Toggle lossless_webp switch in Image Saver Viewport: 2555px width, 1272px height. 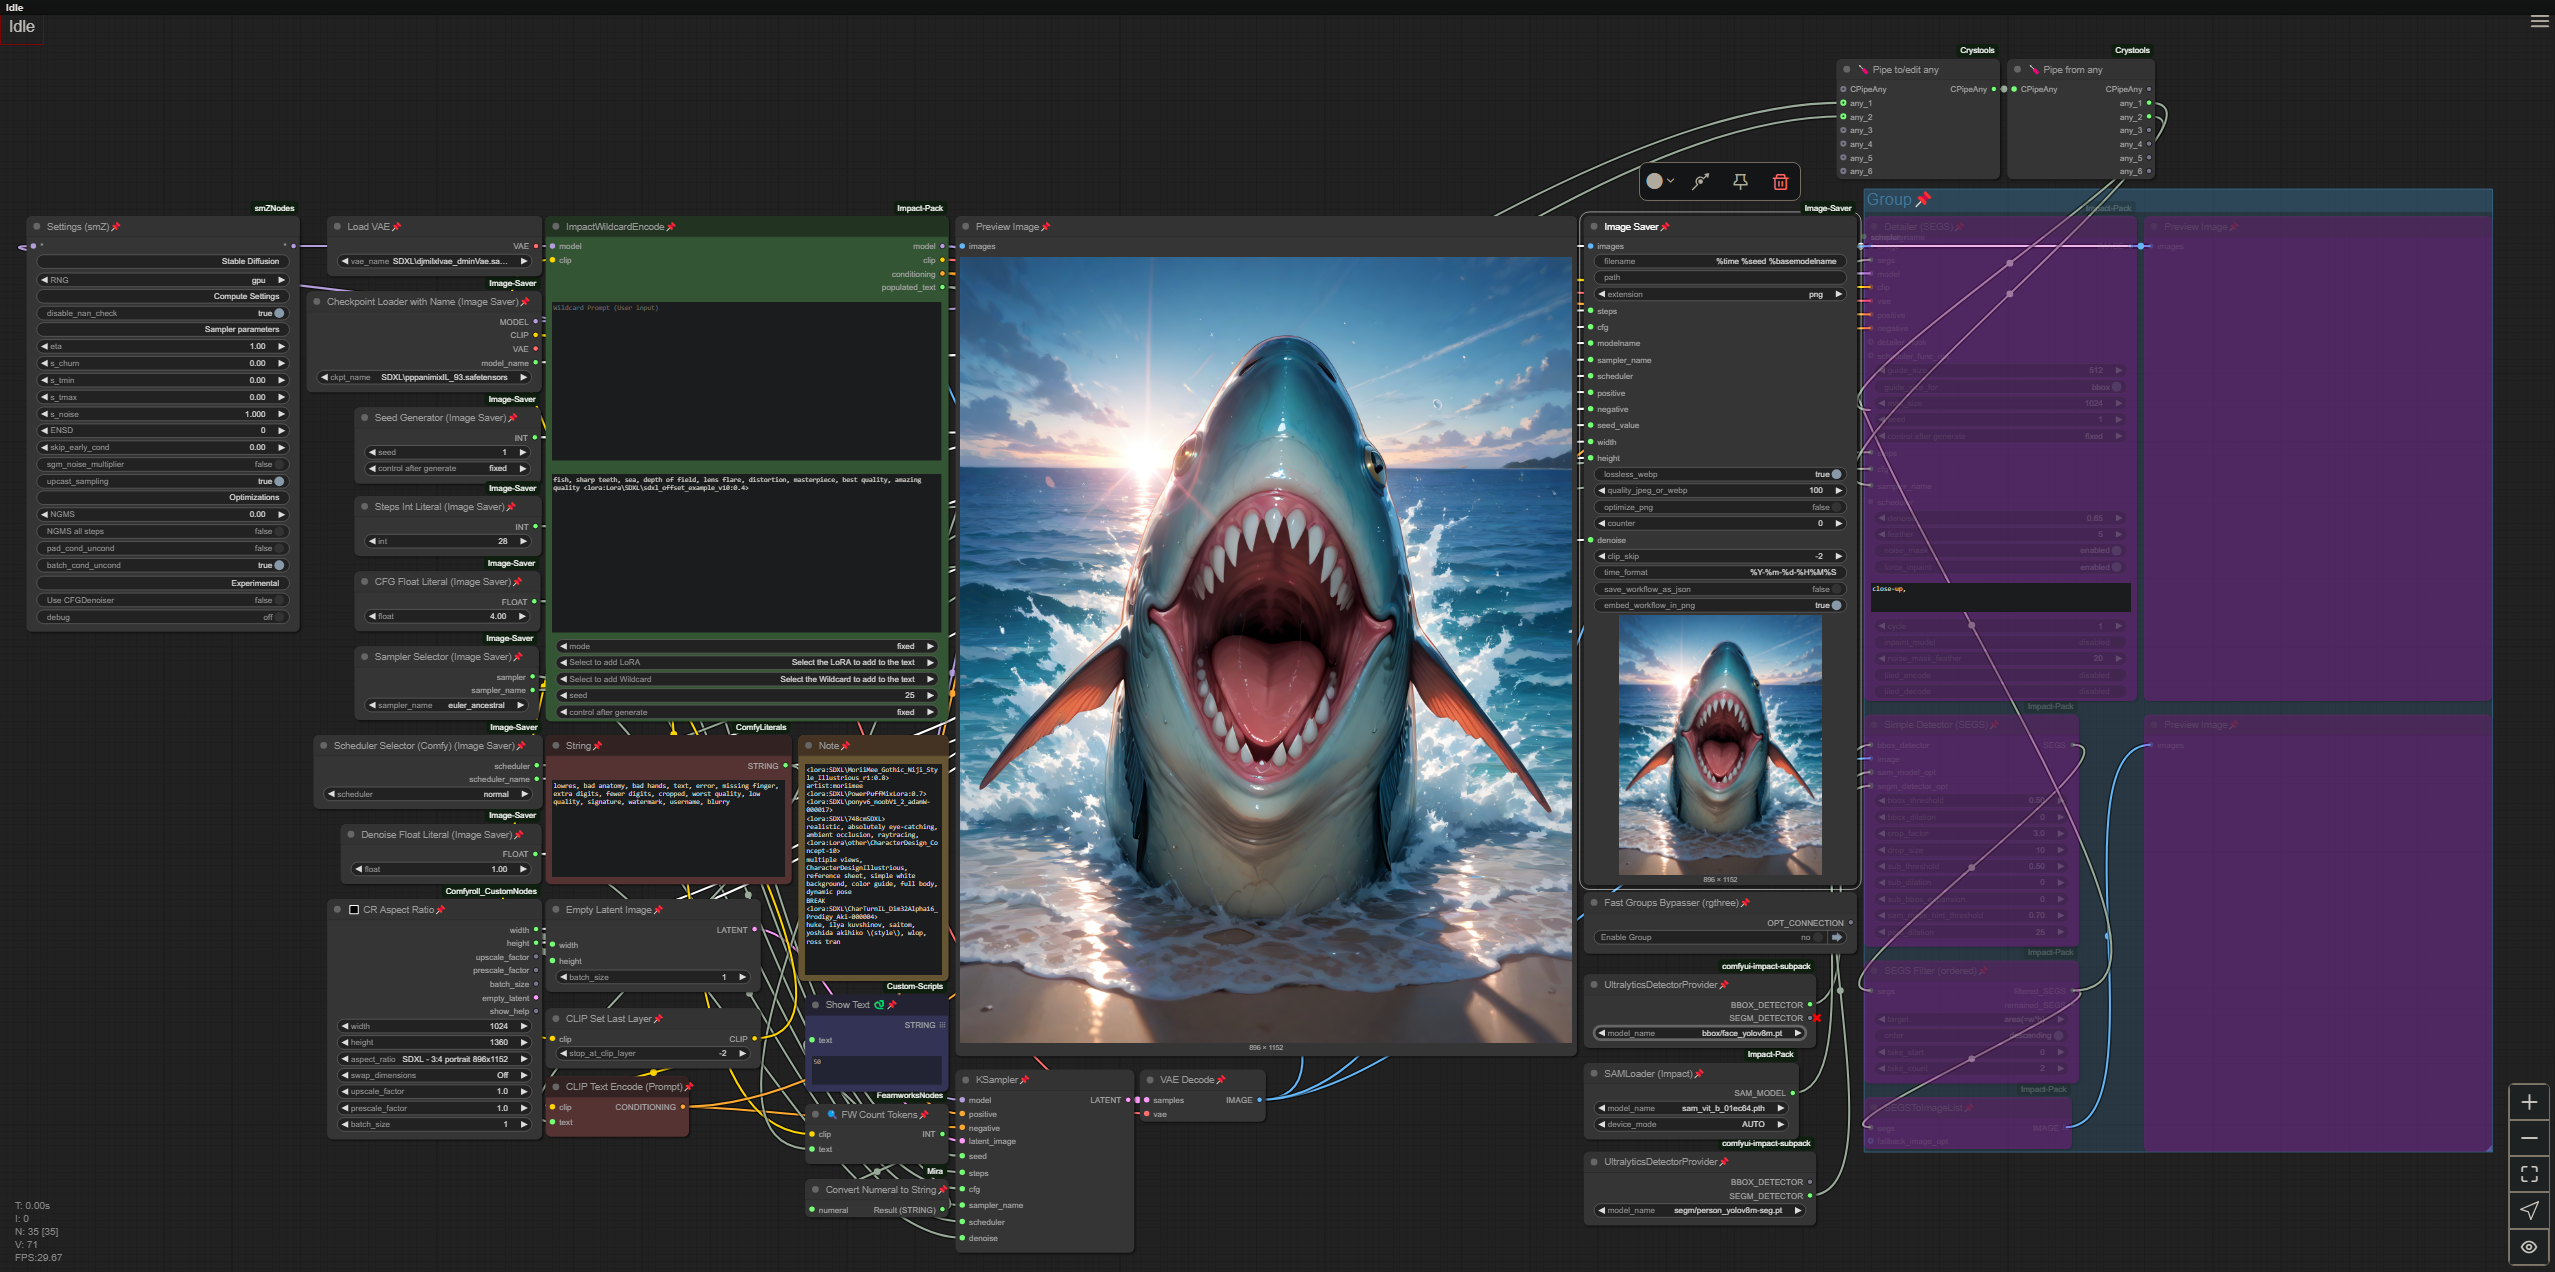1836,474
